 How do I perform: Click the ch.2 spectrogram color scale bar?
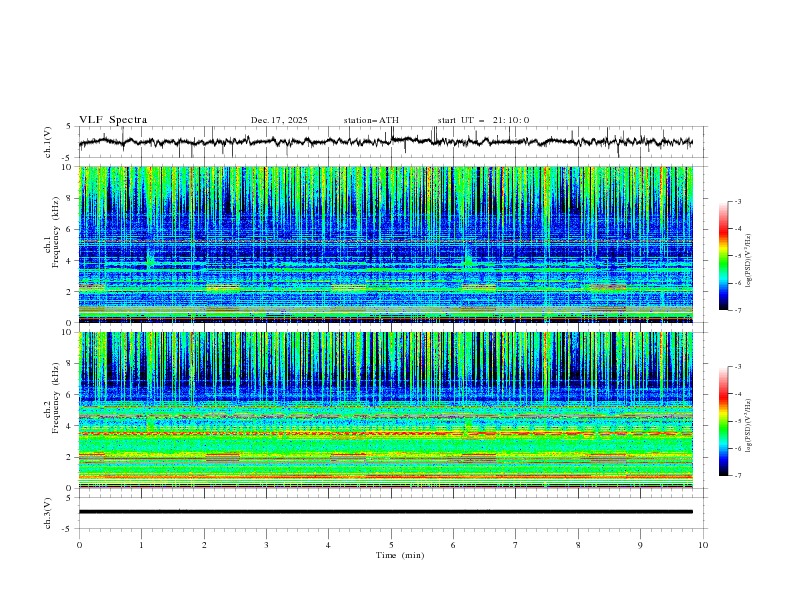(x=723, y=421)
